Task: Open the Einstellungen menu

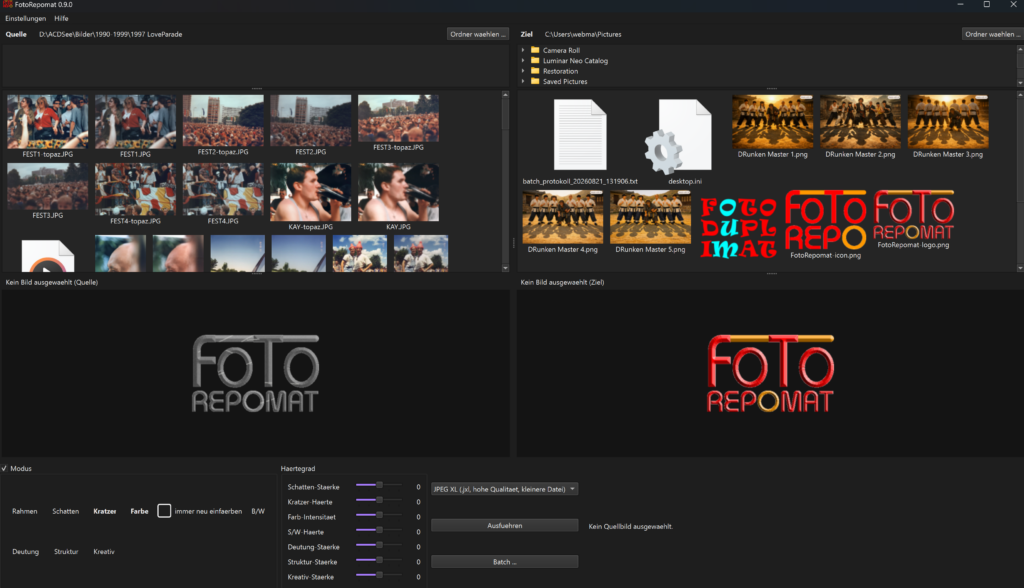Action: click(x=25, y=18)
